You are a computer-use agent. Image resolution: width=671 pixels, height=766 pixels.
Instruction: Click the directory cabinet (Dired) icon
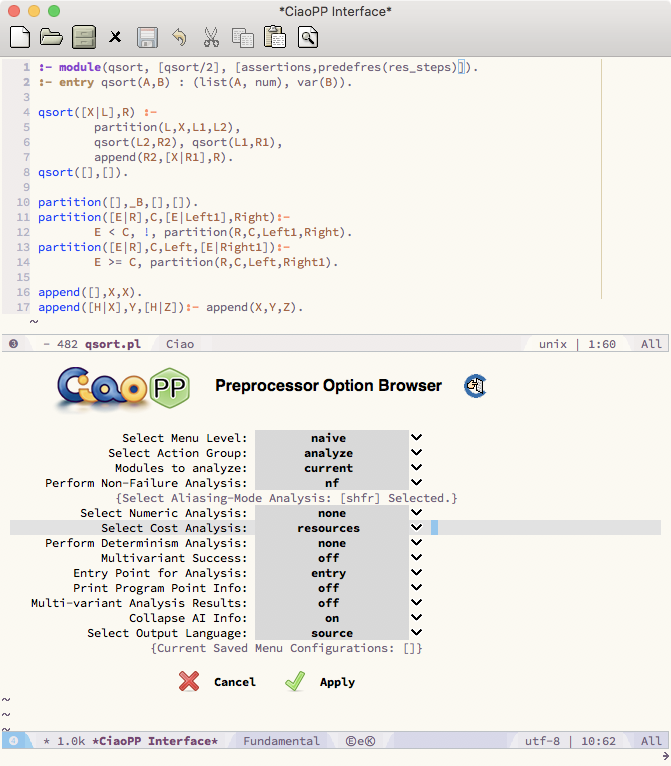click(x=84, y=38)
